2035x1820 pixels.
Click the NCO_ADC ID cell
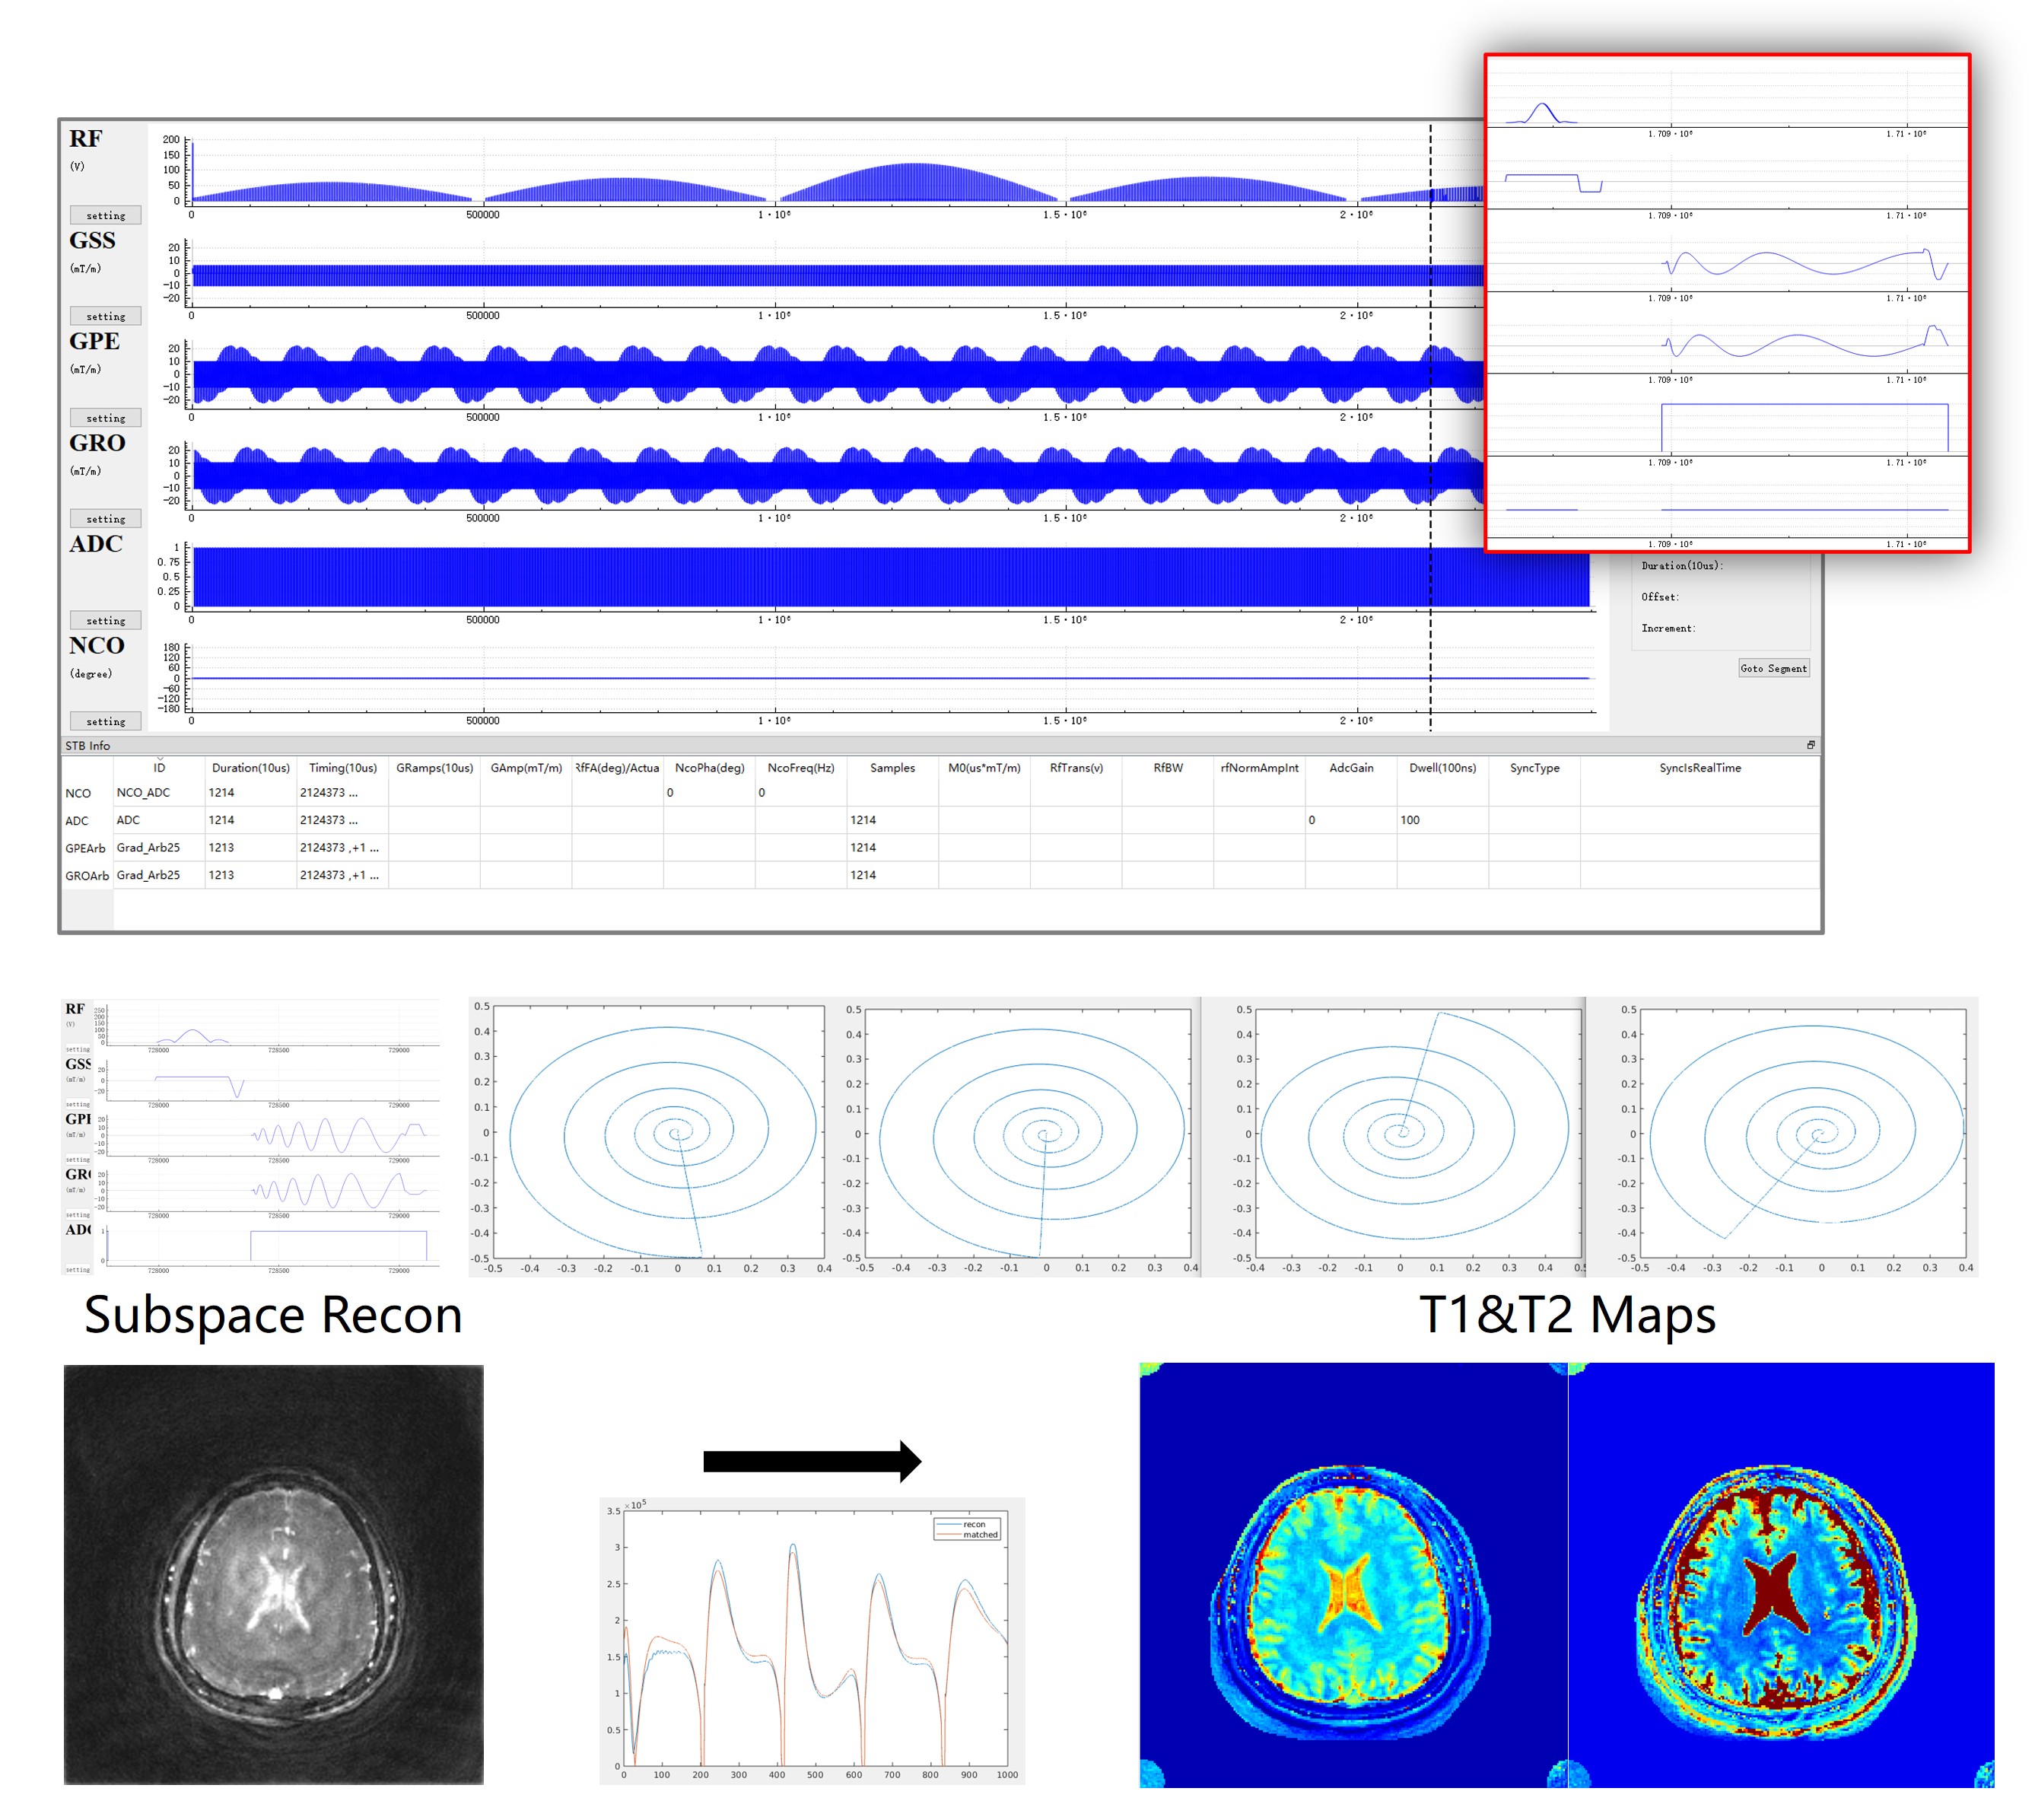[159, 793]
